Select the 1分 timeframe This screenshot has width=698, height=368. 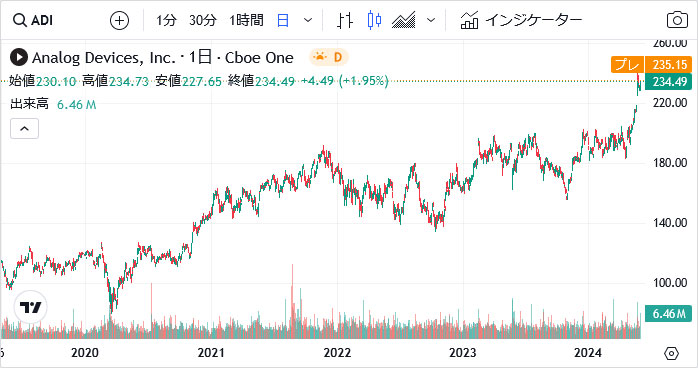(x=166, y=20)
